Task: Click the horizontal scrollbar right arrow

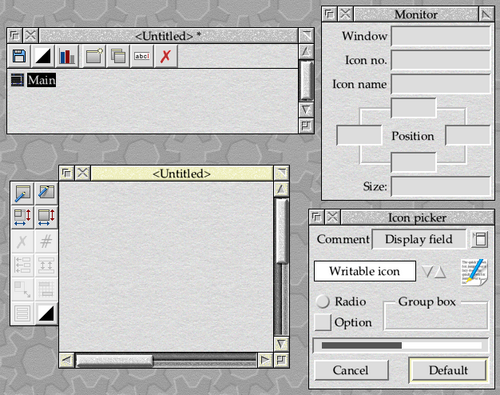Action: (x=265, y=360)
